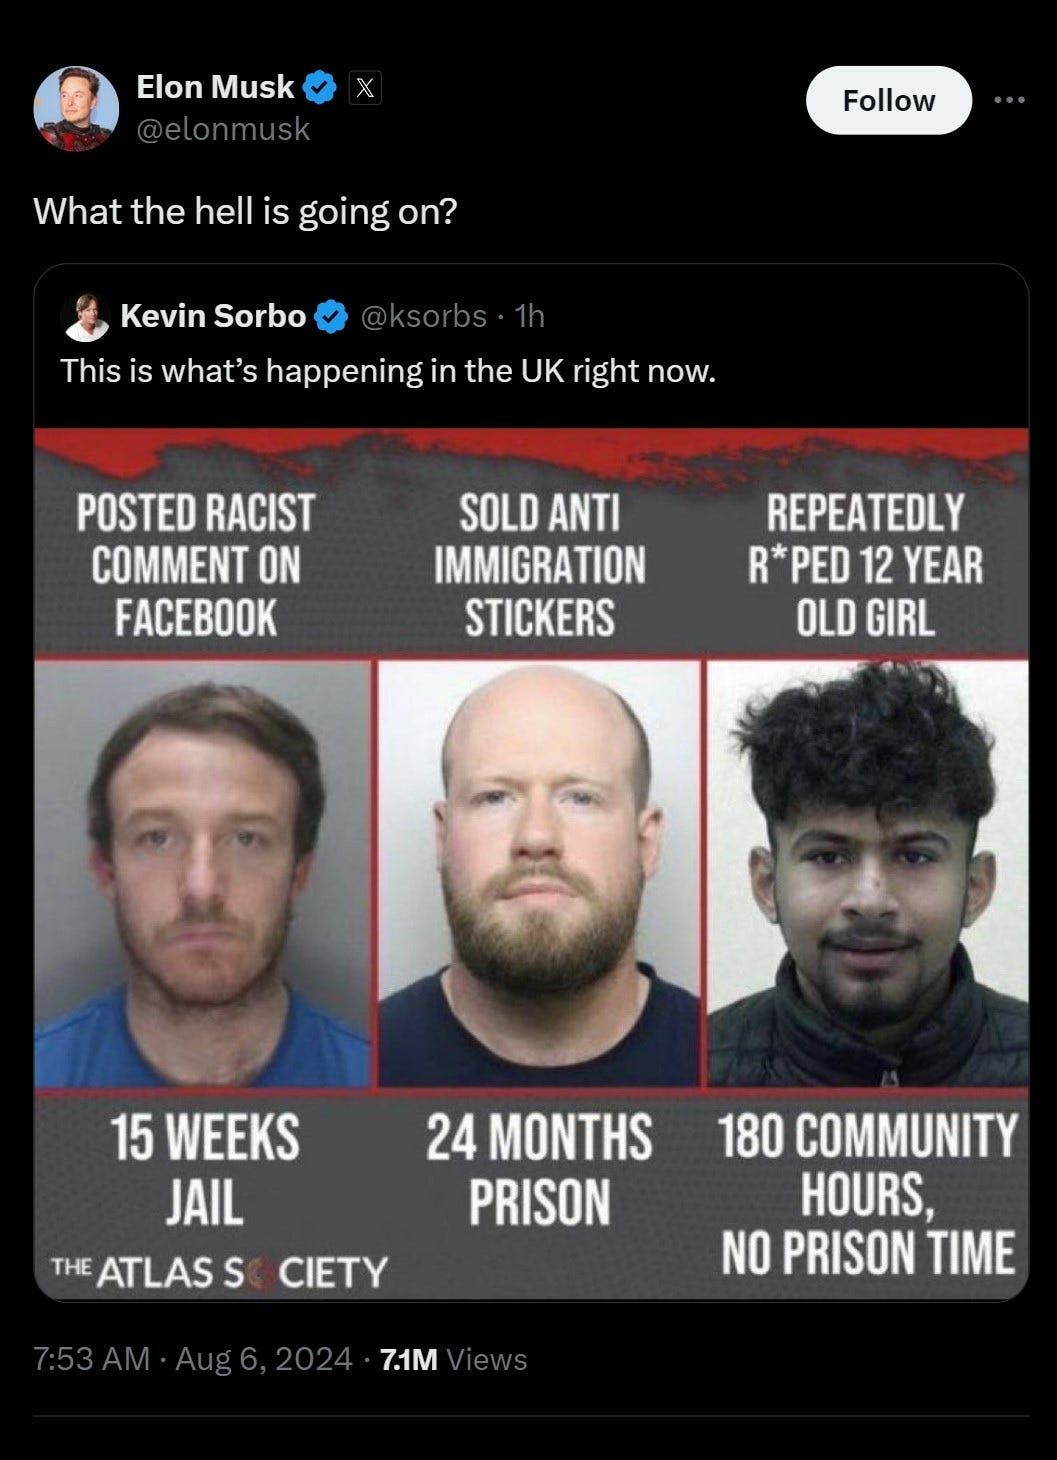Viewport: 1057px width, 1460px height.
Task: Open the quoted post text about the UK
Action: [x=388, y=371]
